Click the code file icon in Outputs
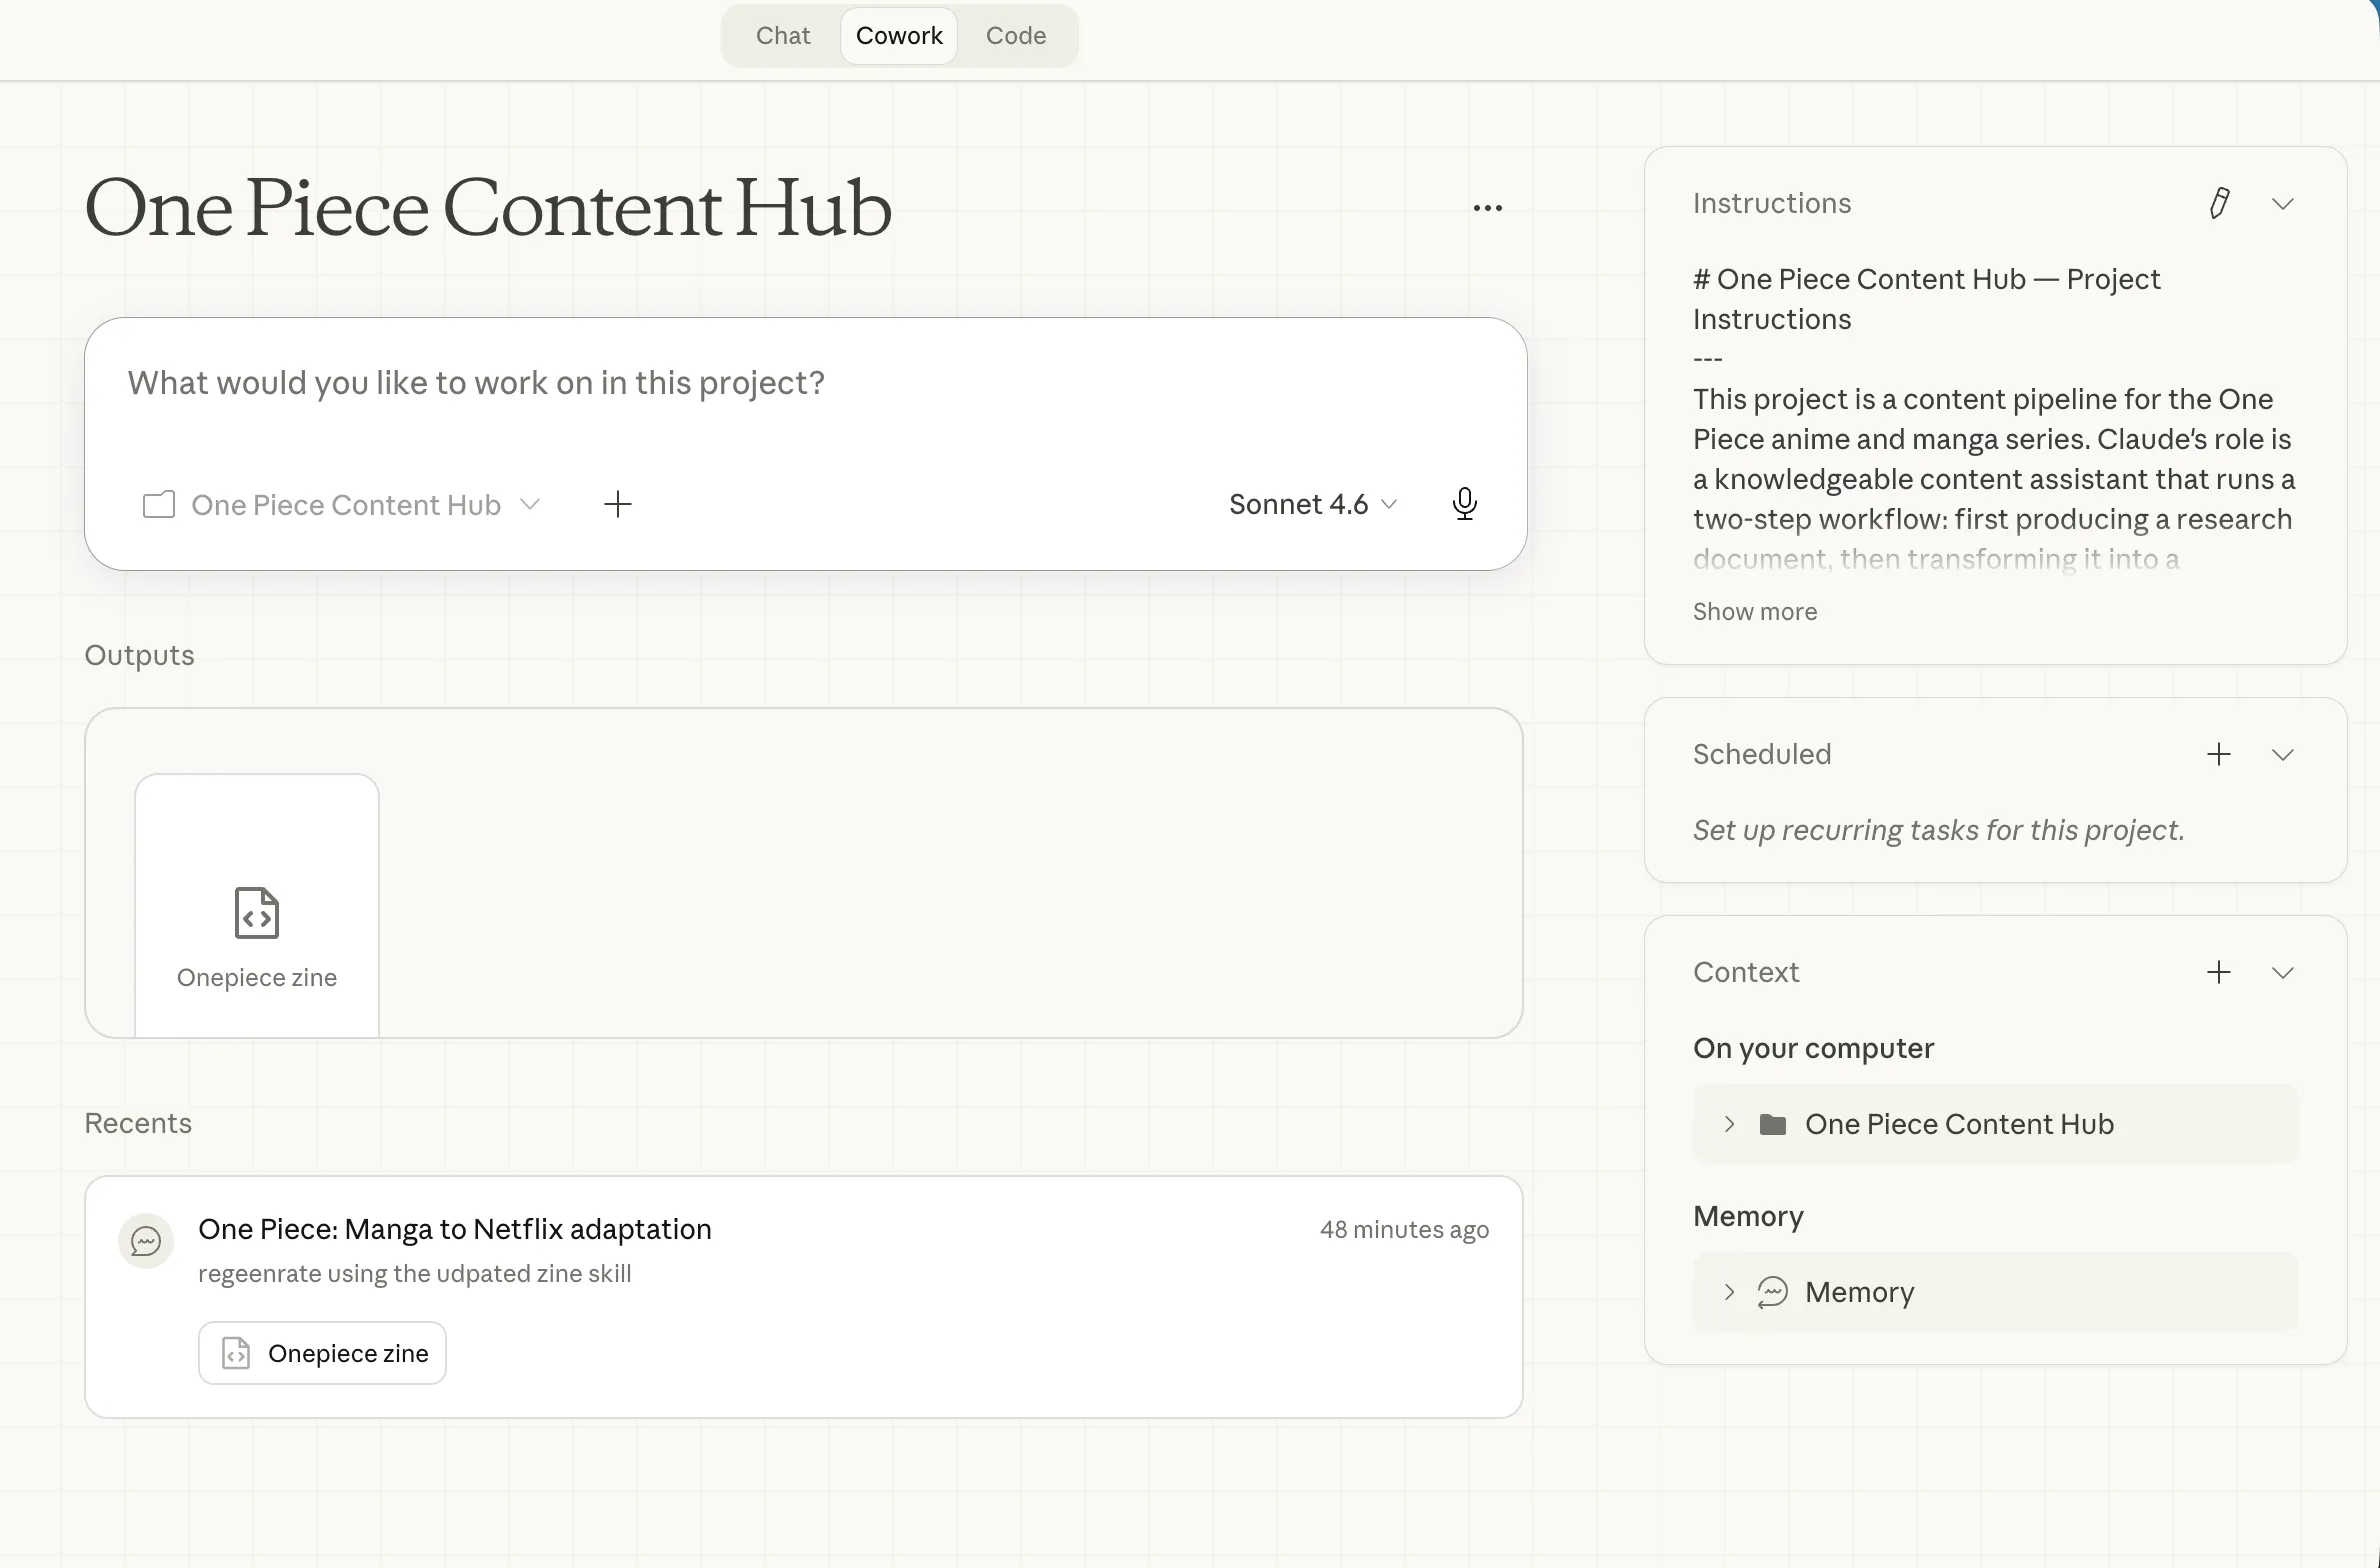The image size is (2380, 1568). click(x=256, y=912)
